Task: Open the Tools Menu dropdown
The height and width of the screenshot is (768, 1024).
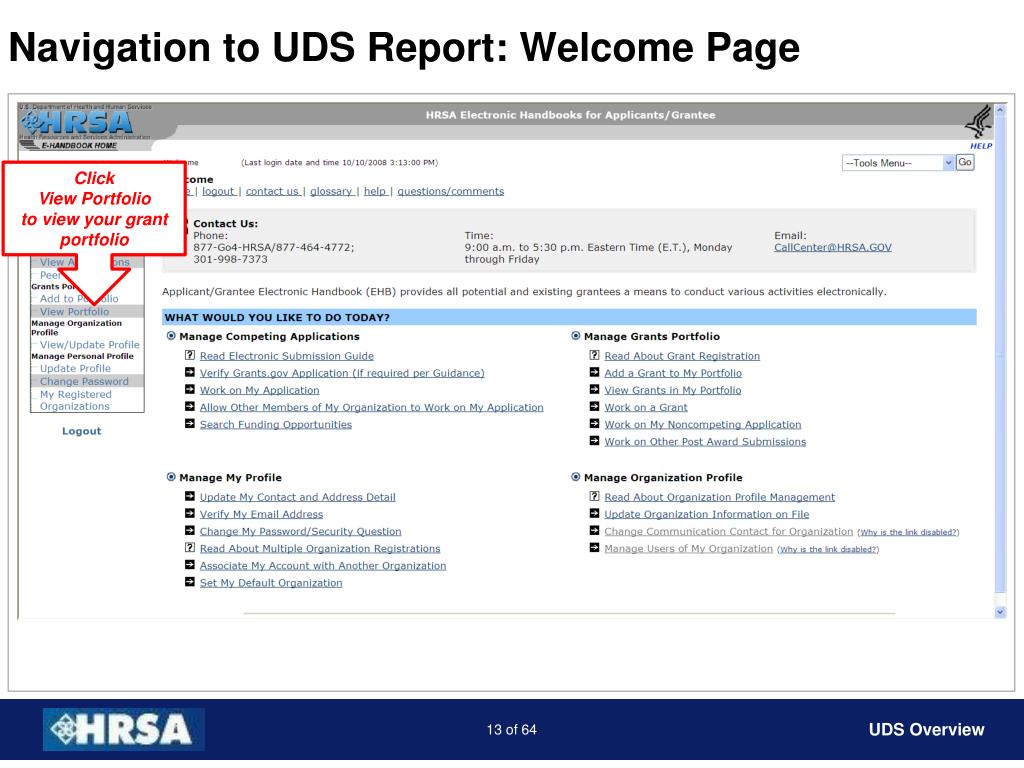Action: coord(898,163)
